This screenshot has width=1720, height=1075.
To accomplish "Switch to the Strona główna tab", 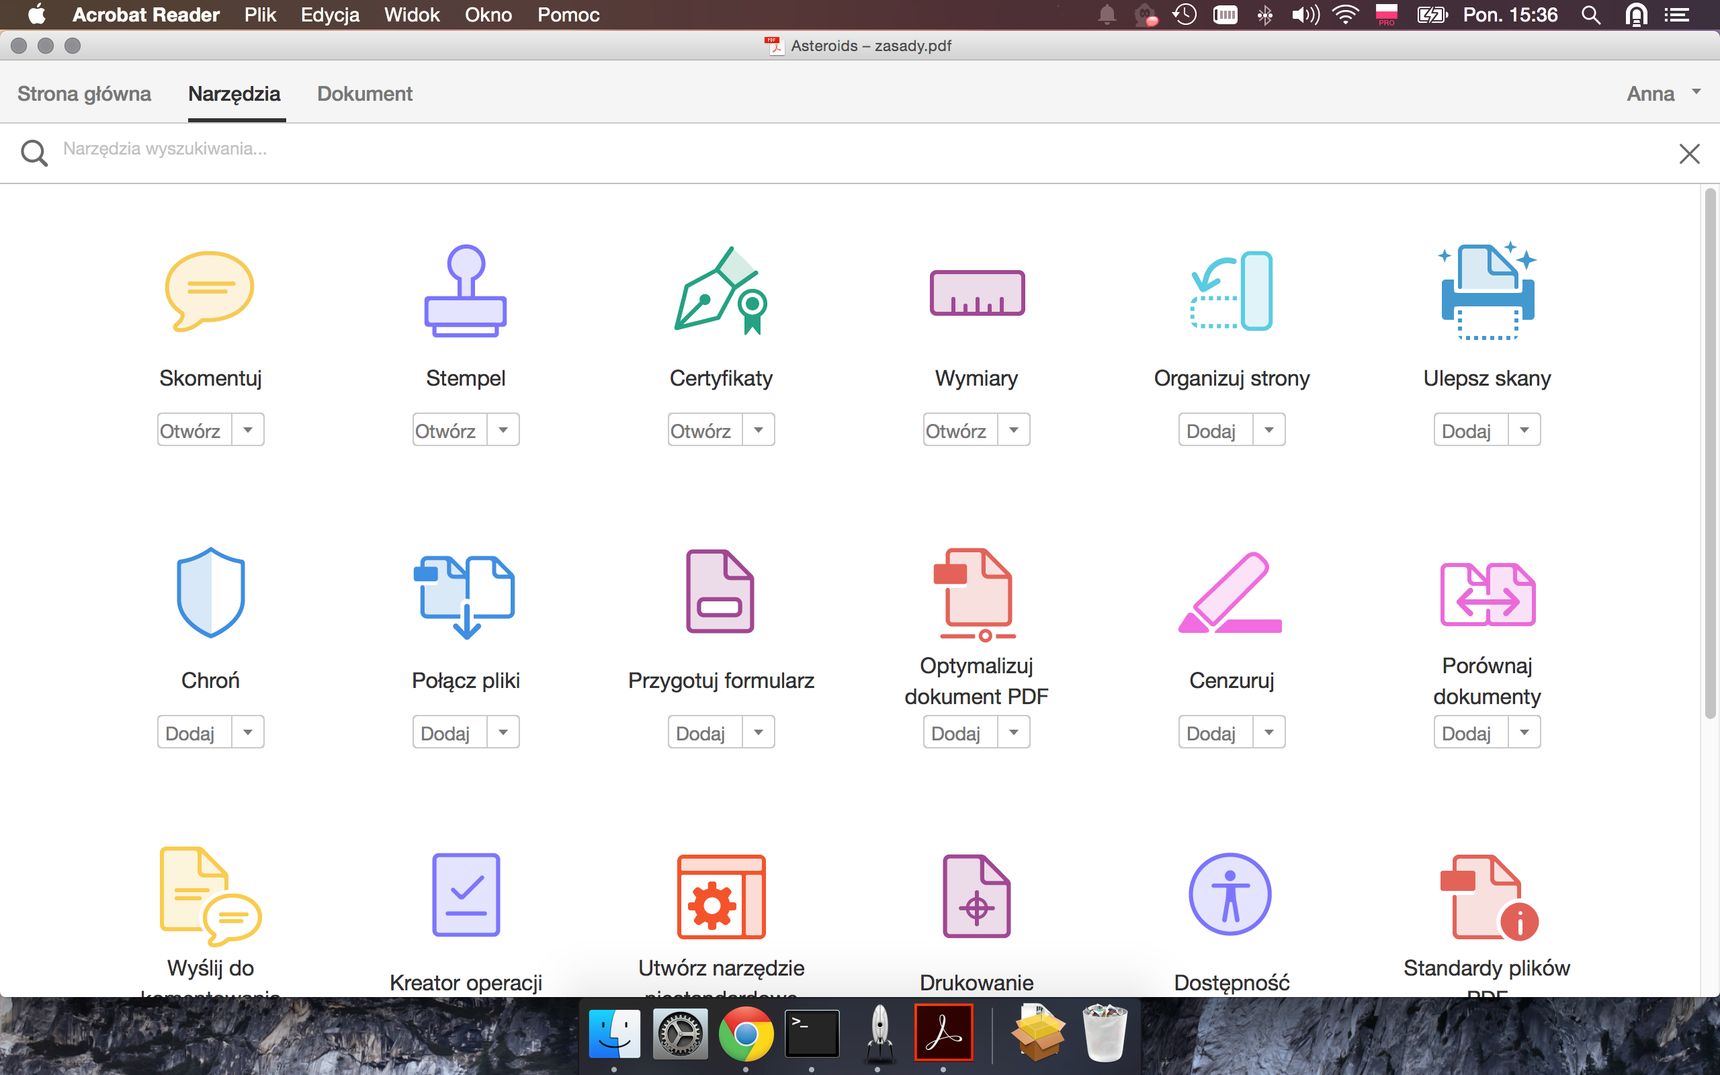I will pos(84,93).
